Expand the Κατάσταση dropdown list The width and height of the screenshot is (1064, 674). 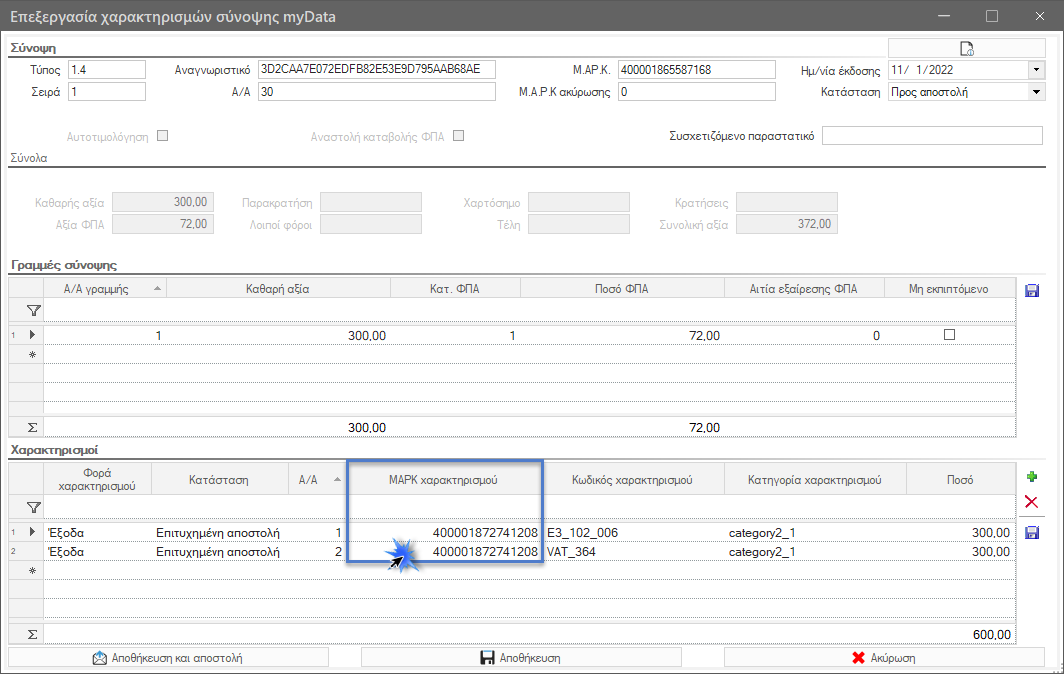coord(1036,92)
